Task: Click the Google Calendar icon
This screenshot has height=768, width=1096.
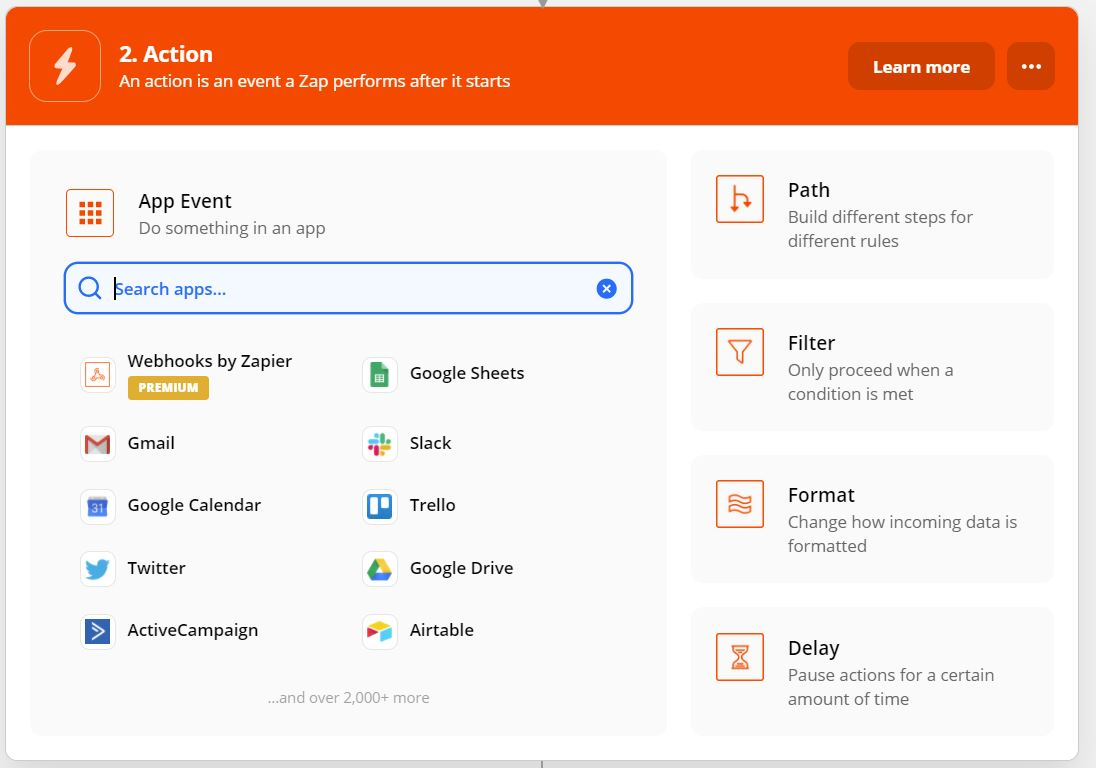Action: pos(98,506)
